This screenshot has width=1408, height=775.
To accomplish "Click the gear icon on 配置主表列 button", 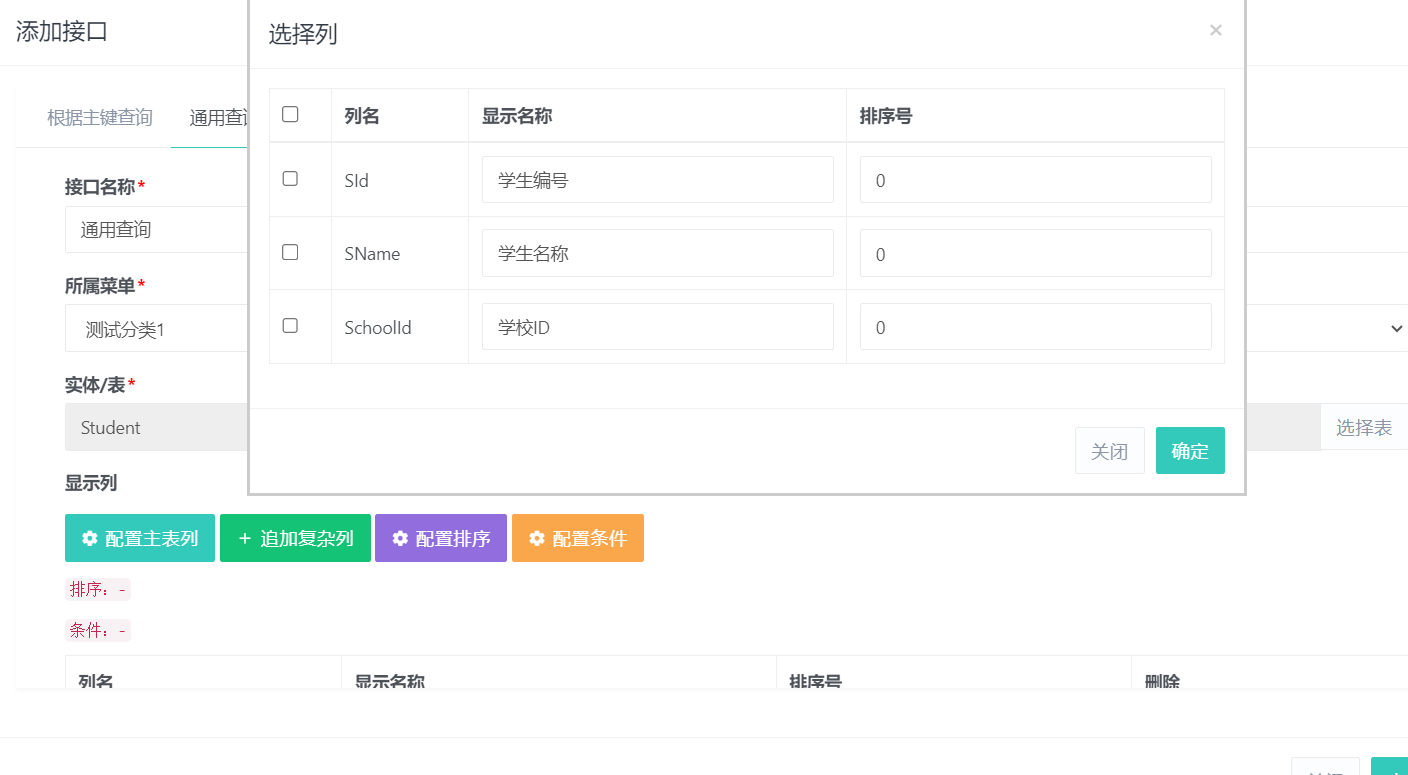I will (x=87, y=537).
